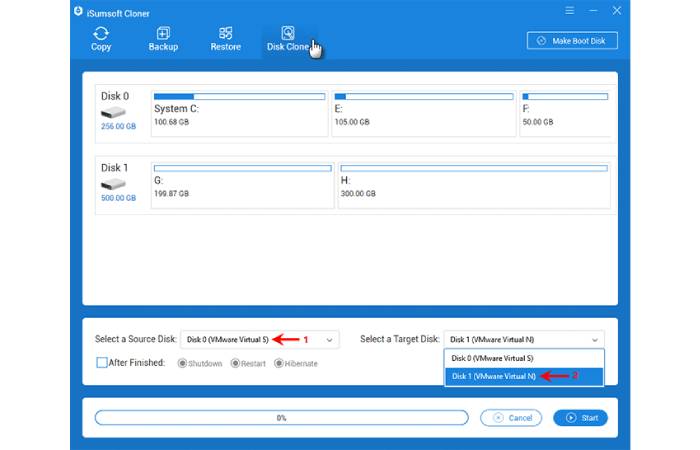Choose Disk 0 (VMware Virtual S) in target list
This screenshot has width=700, height=450.
point(524,358)
